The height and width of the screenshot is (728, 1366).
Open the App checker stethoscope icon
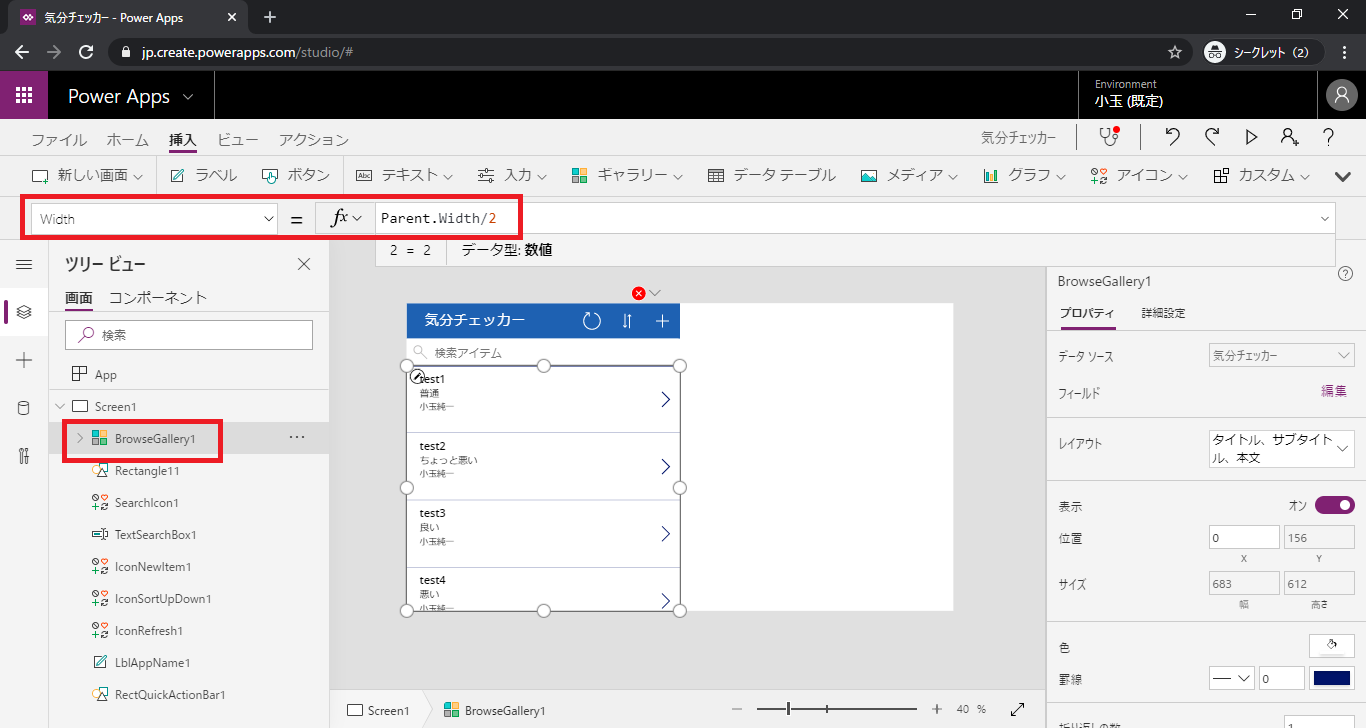pyautogui.click(x=1107, y=137)
